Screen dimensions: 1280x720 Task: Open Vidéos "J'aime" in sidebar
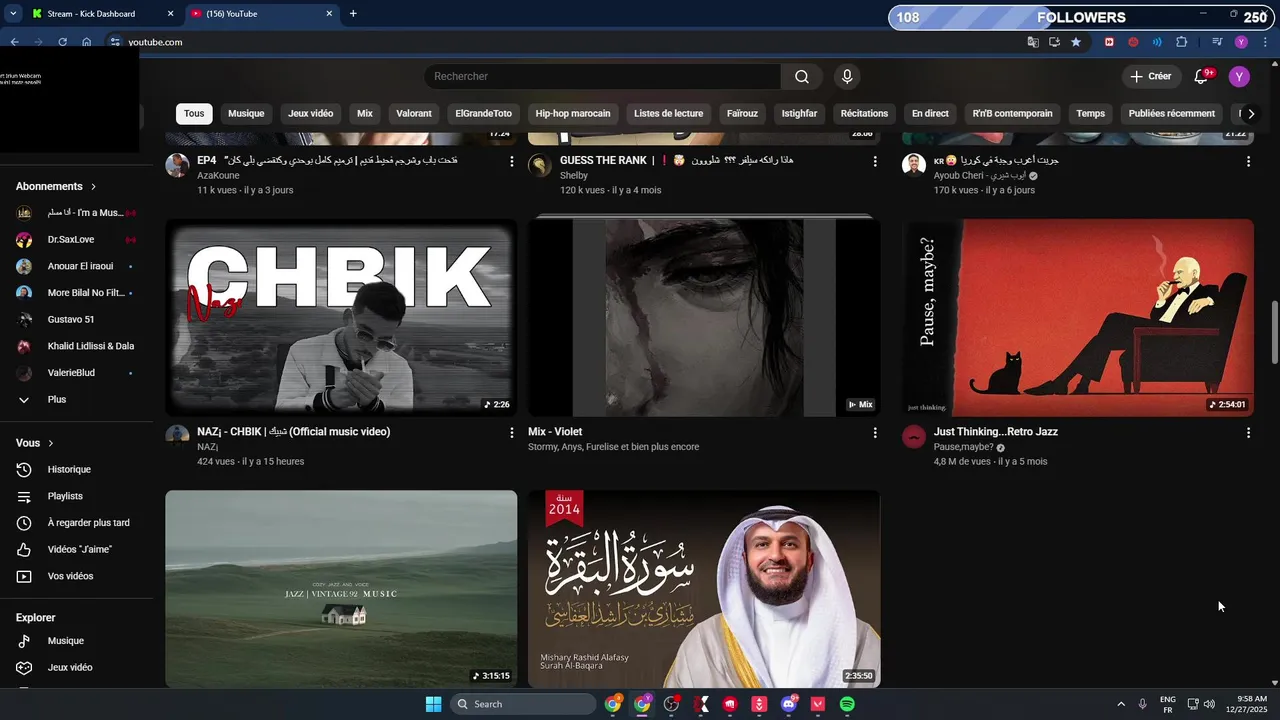79,550
